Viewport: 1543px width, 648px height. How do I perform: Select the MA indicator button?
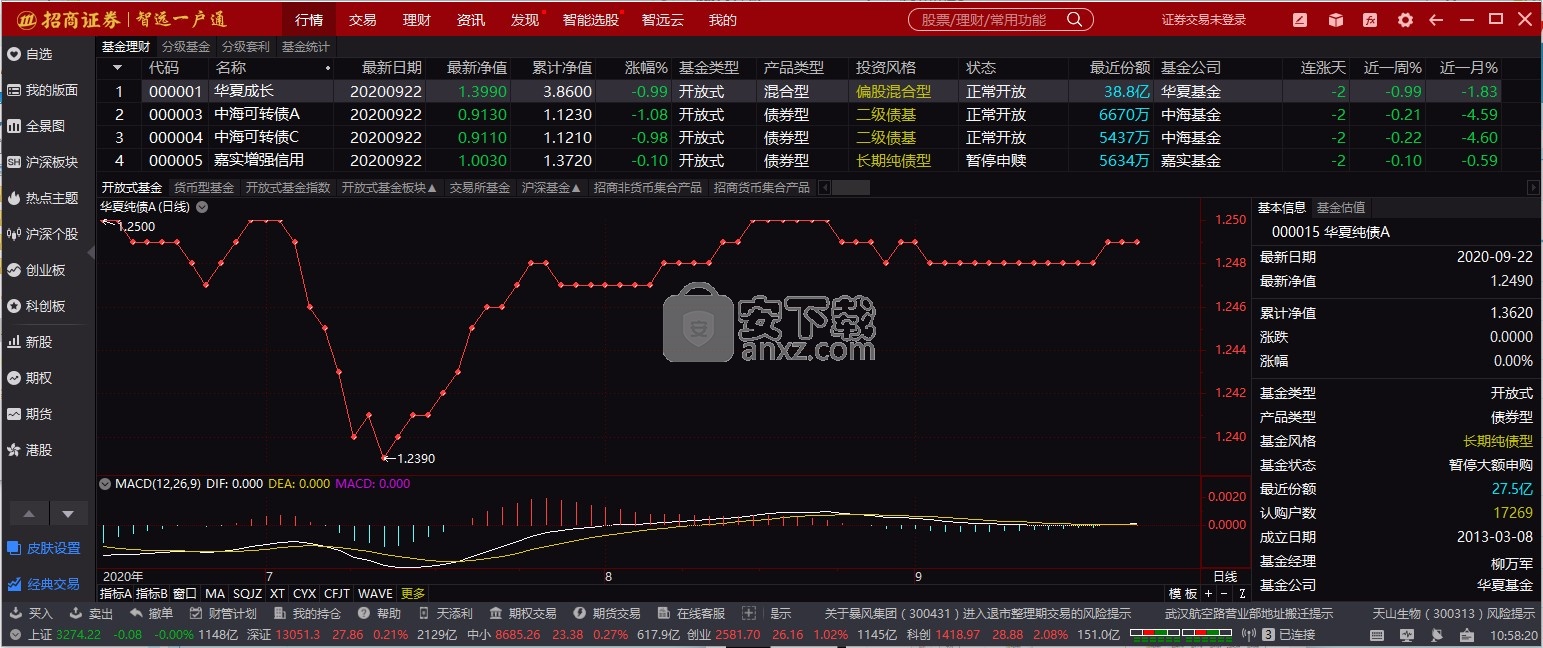pos(215,593)
